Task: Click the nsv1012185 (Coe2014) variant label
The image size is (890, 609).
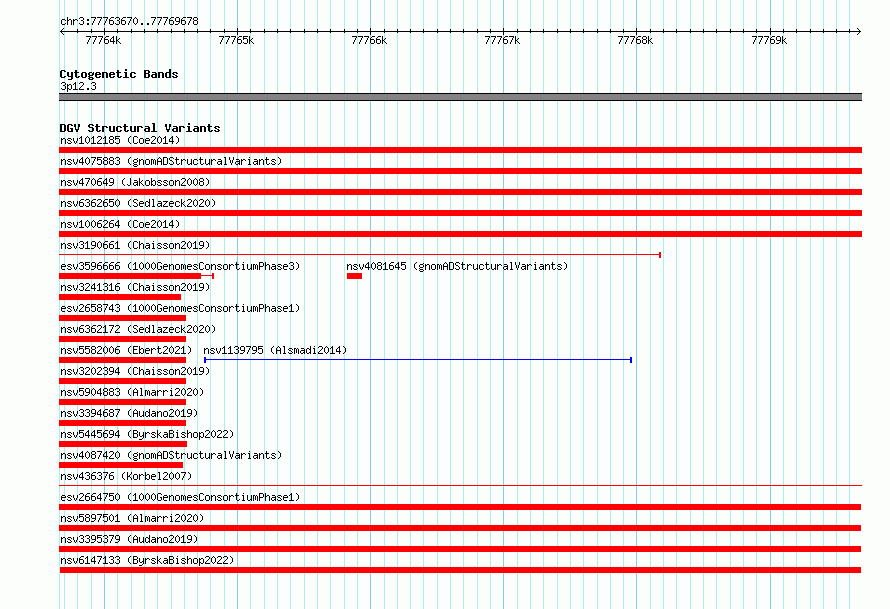Action: [x=120, y=140]
